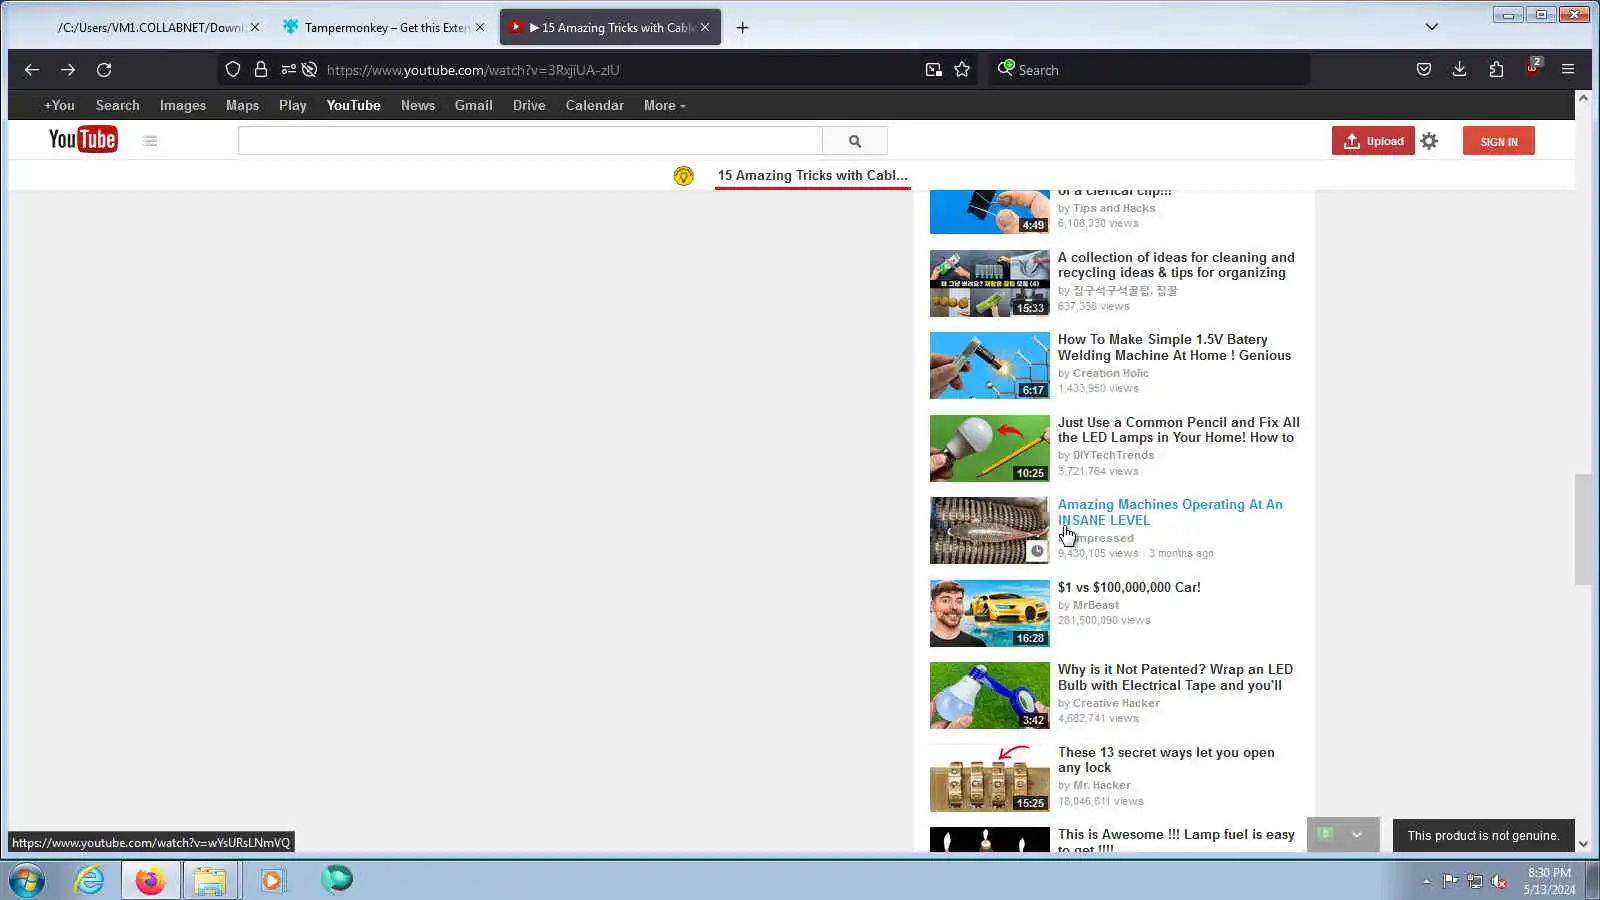Open the LED Lamps pencil video thumbnail
Viewport: 1600px width, 900px height.
coord(990,449)
